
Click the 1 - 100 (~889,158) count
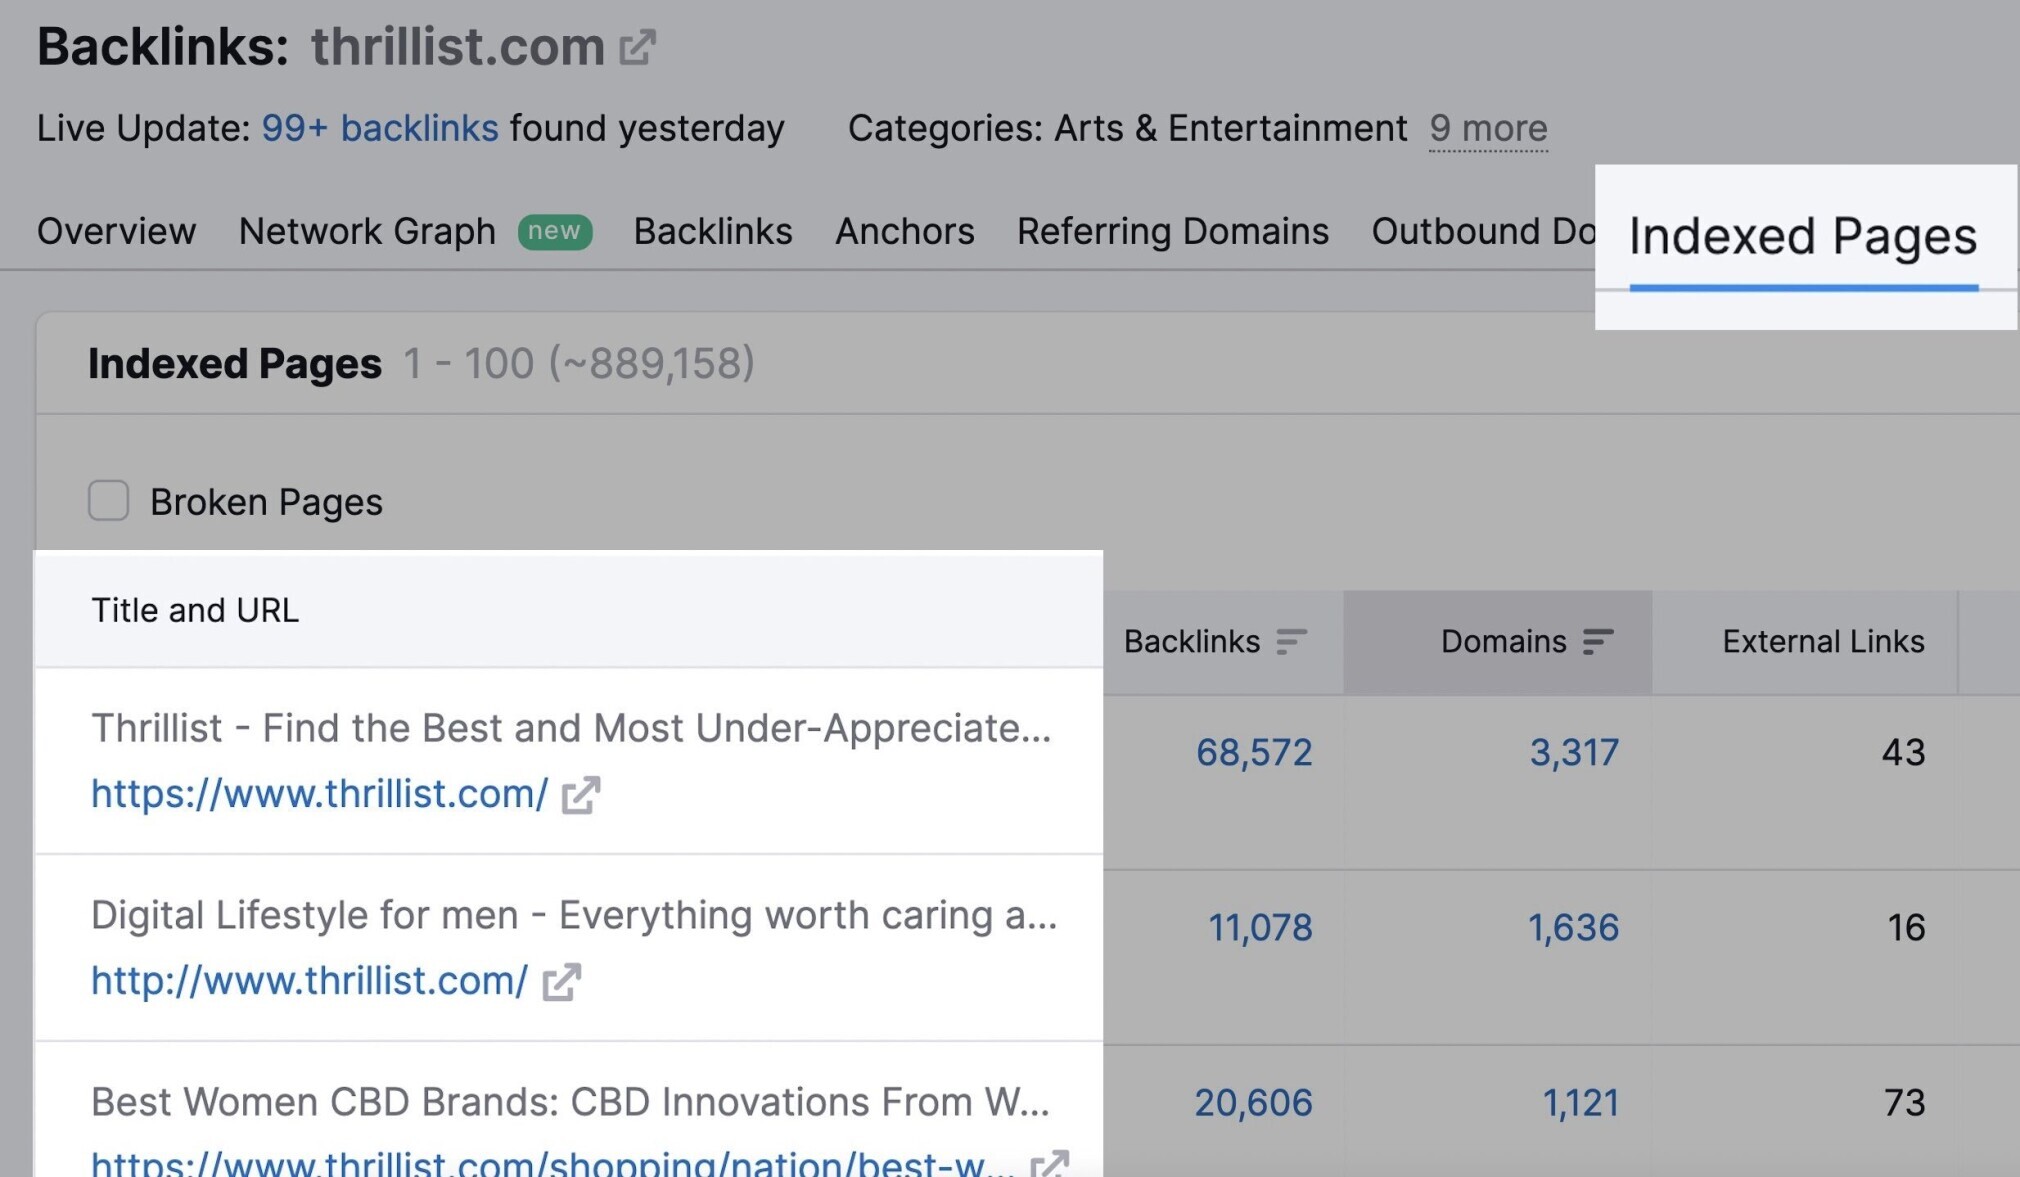(x=579, y=363)
